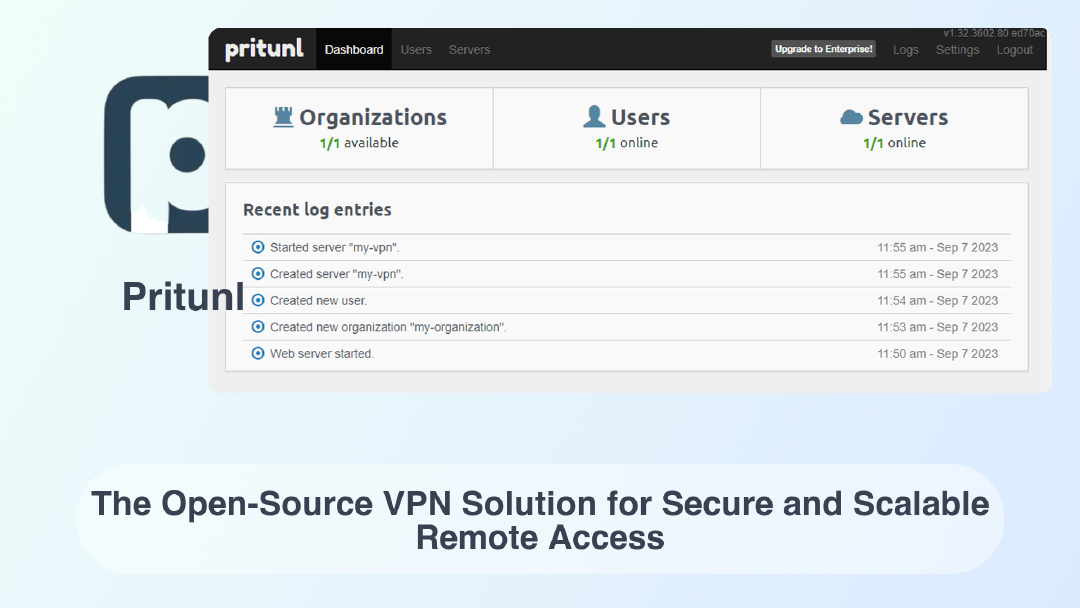Open the Dashboard tab
1080x608 pixels.
tap(354, 50)
